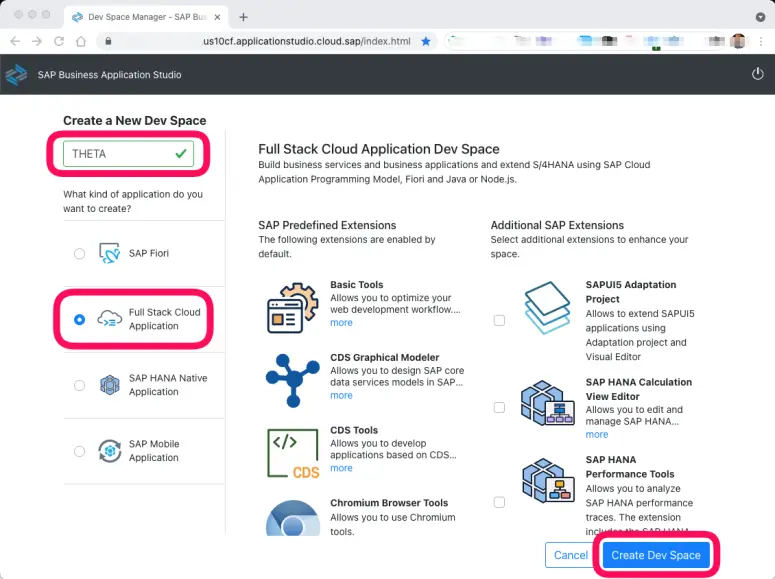Select the SAP Mobile Application radio button

[x=79, y=451]
